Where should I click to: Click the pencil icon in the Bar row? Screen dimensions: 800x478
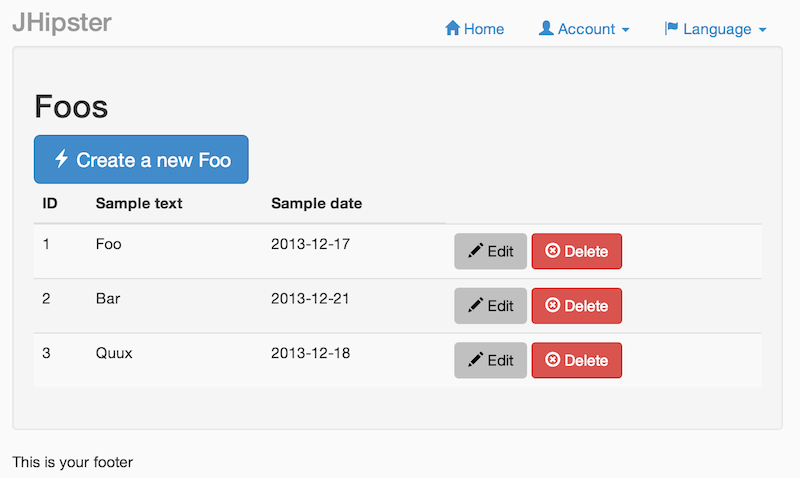click(476, 306)
